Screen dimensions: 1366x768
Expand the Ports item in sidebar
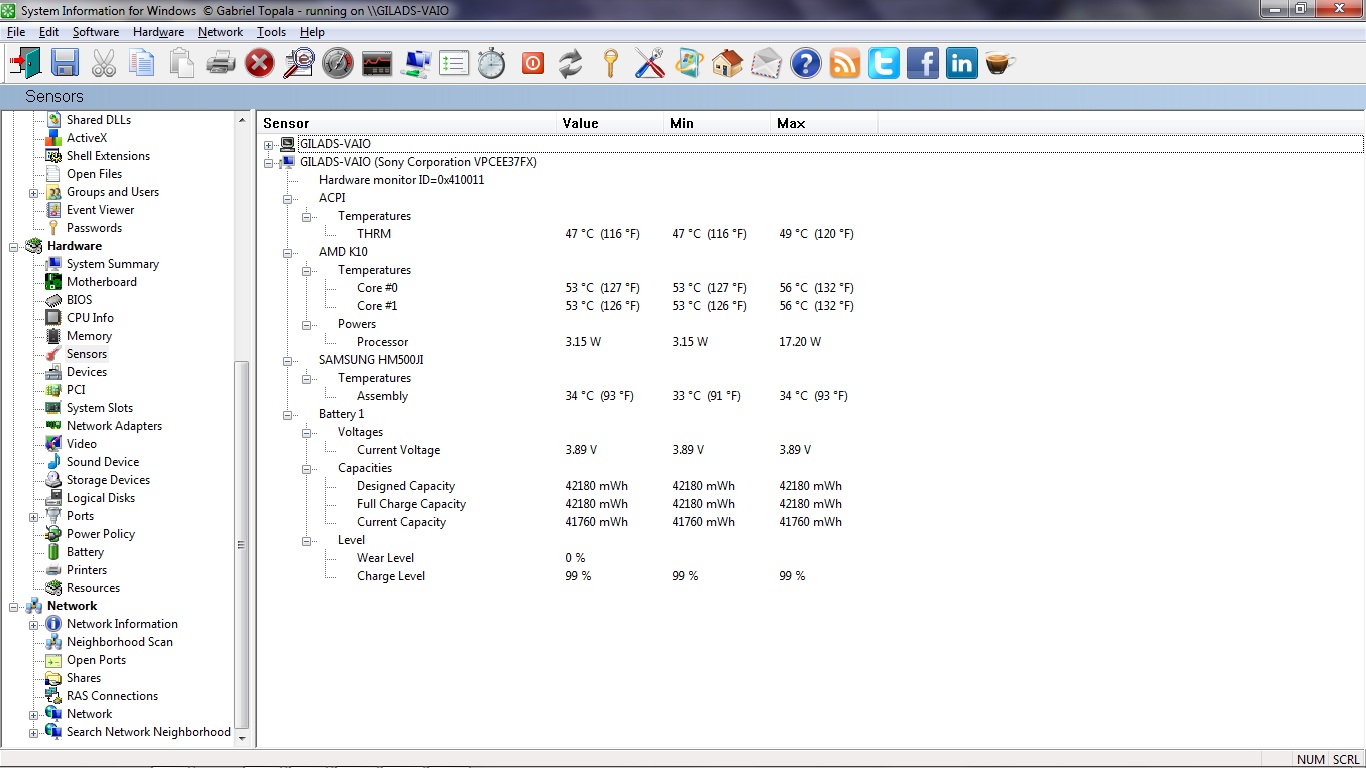pyautogui.click(x=33, y=516)
